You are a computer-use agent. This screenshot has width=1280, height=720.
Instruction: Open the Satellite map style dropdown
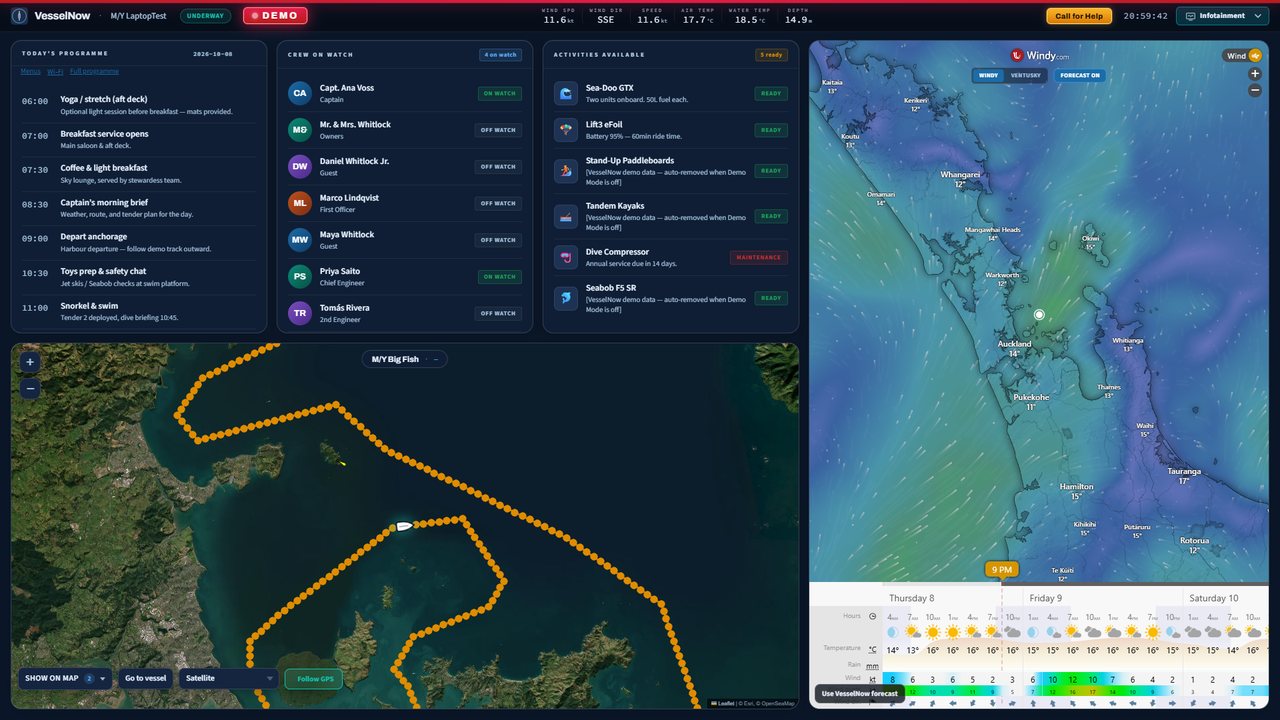coord(228,678)
